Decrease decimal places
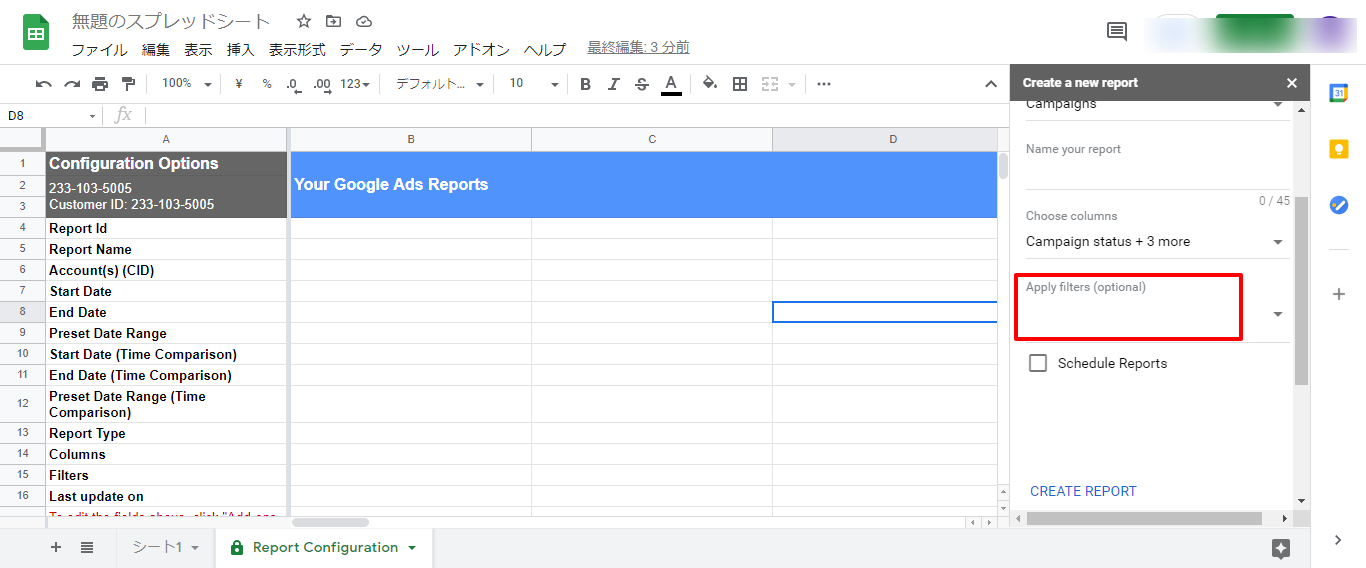Screen dimensions: 1366x568 (x=293, y=84)
